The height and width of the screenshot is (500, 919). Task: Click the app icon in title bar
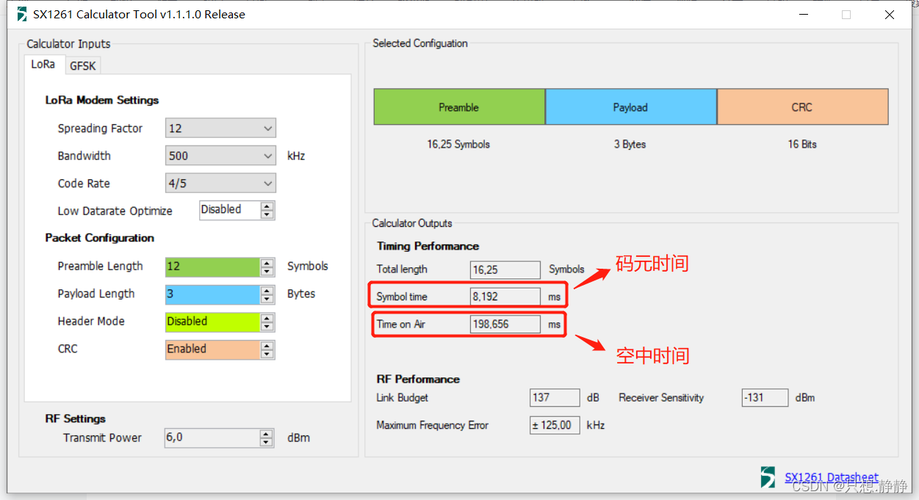(x=22, y=14)
